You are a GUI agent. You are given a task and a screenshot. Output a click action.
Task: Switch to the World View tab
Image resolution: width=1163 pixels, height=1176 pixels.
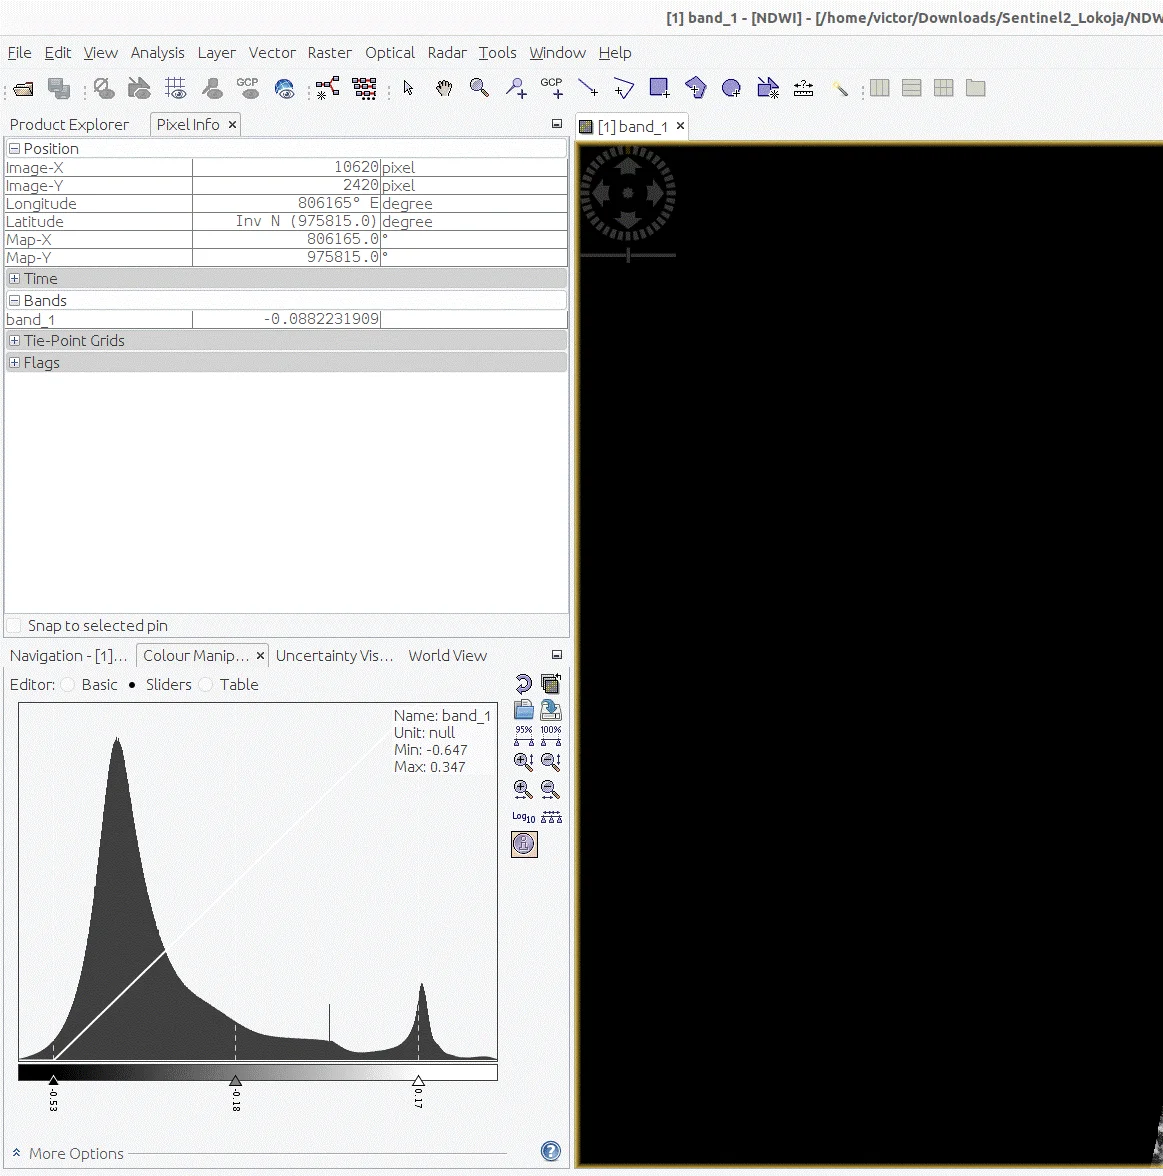tap(447, 655)
